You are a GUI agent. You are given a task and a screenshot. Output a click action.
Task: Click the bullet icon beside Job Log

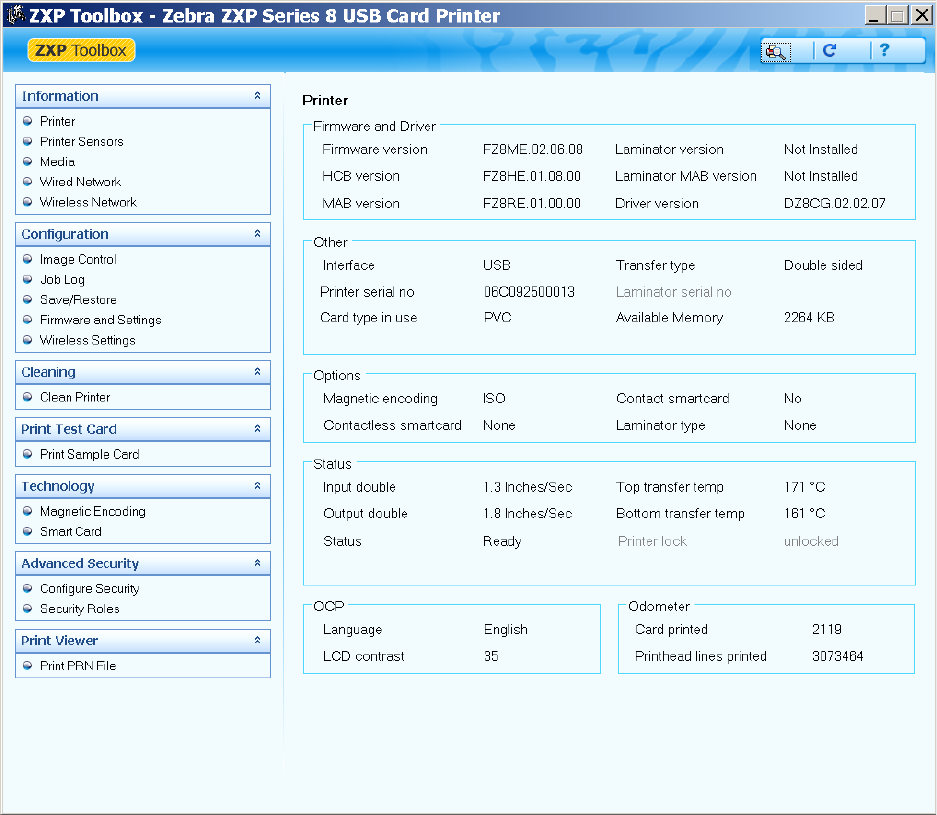(27, 280)
